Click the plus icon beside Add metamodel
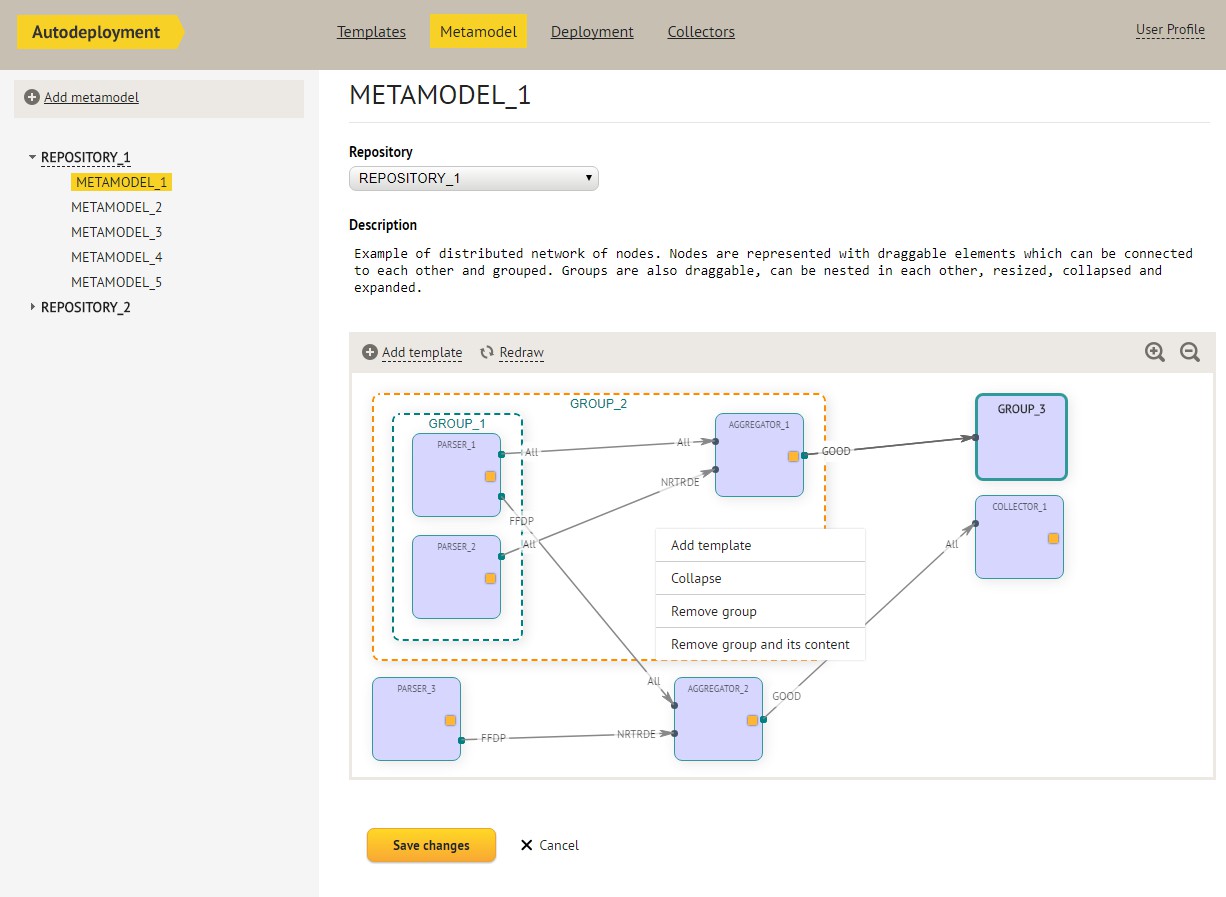Screen dimensions: 1226x897 tap(32, 97)
